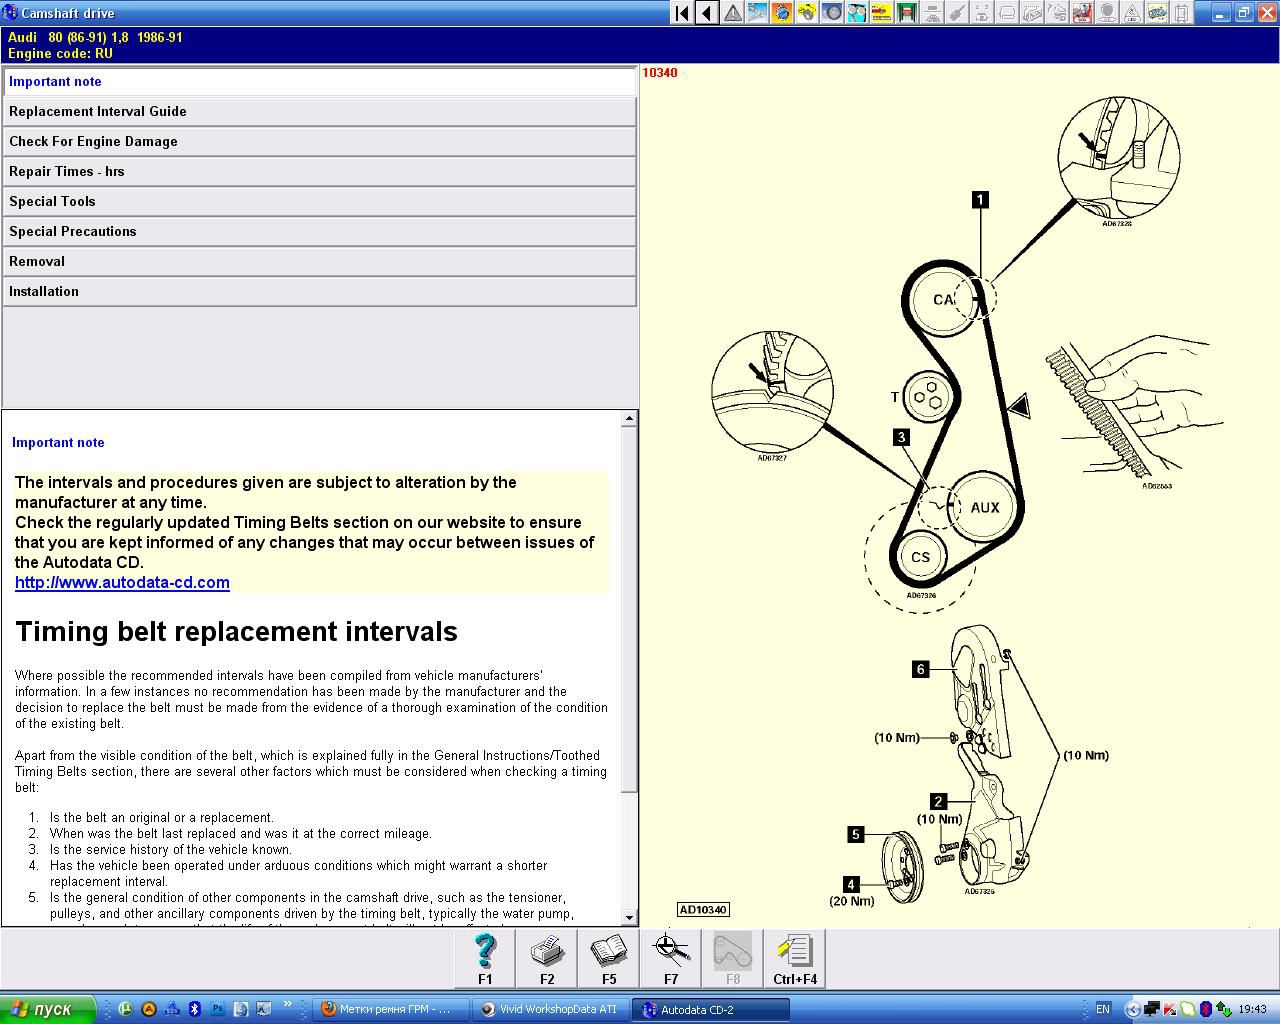Viewport: 1280px width, 1024px height.
Task: Print the page with the F2 printer icon
Action: 547,957
